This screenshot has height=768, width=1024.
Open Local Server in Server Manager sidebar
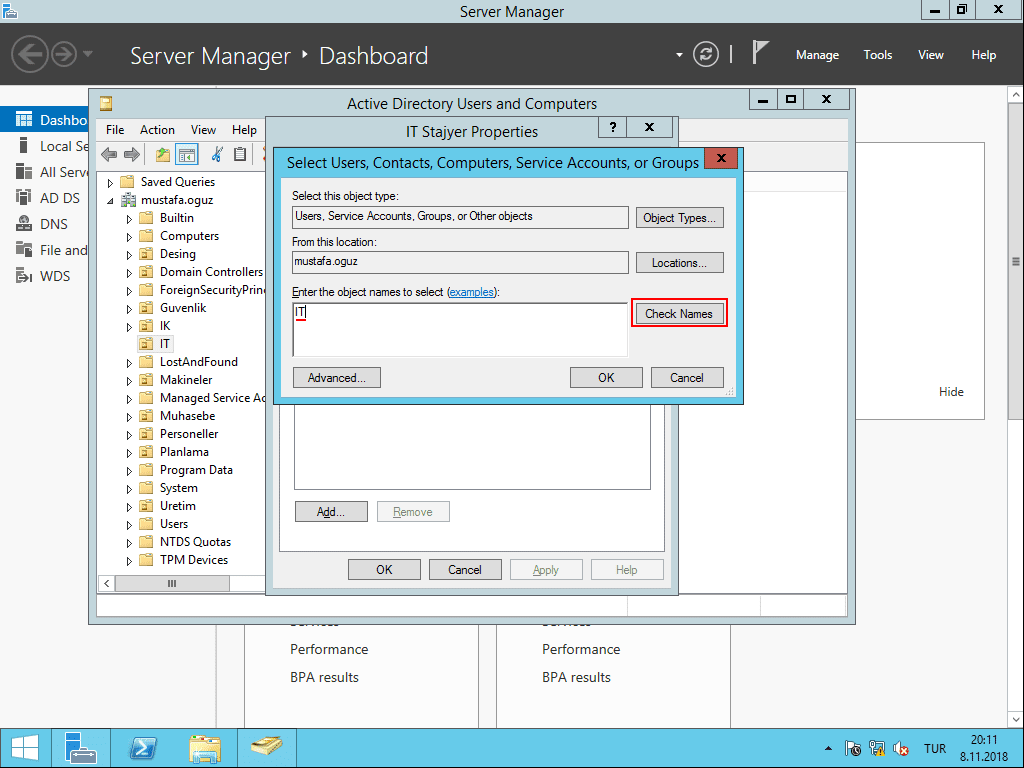pyautogui.click(x=51, y=146)
